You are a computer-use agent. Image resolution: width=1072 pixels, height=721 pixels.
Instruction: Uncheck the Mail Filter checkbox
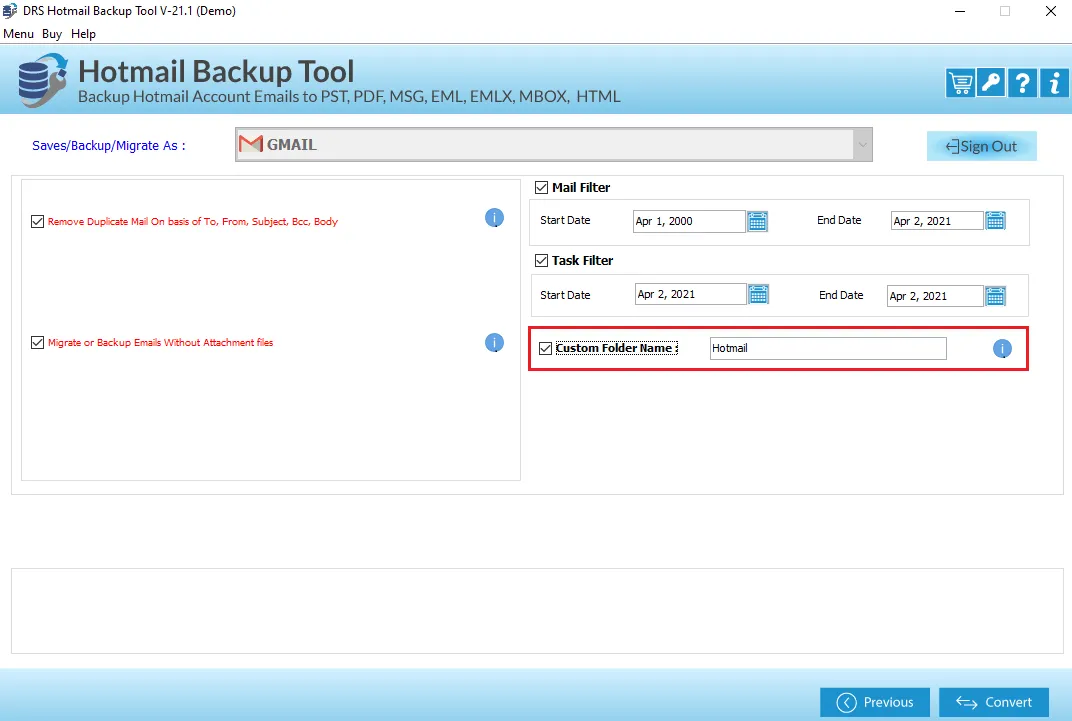tap(541, 187)
